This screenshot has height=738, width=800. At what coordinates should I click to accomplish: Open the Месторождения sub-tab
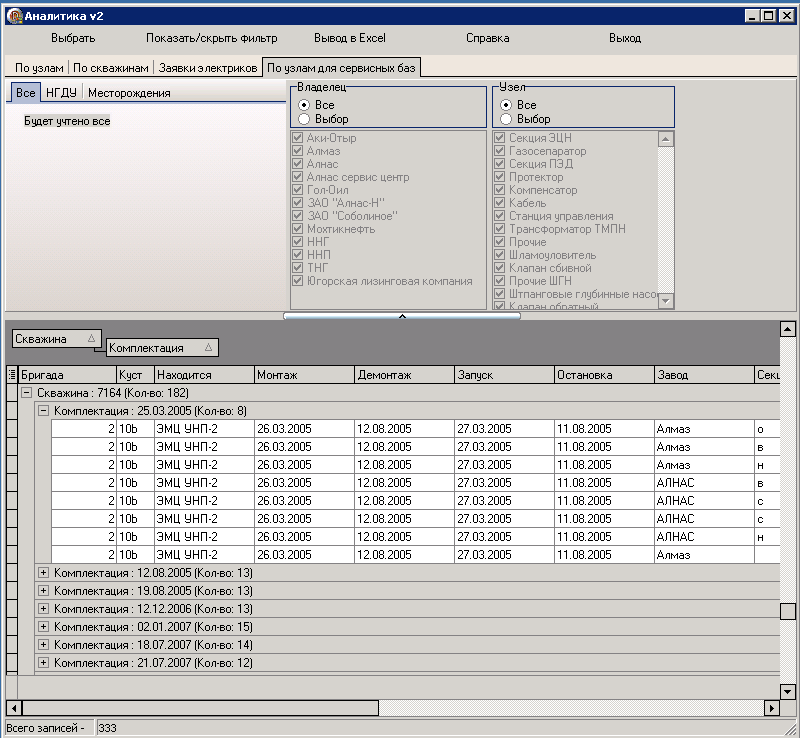coord(129,93)
